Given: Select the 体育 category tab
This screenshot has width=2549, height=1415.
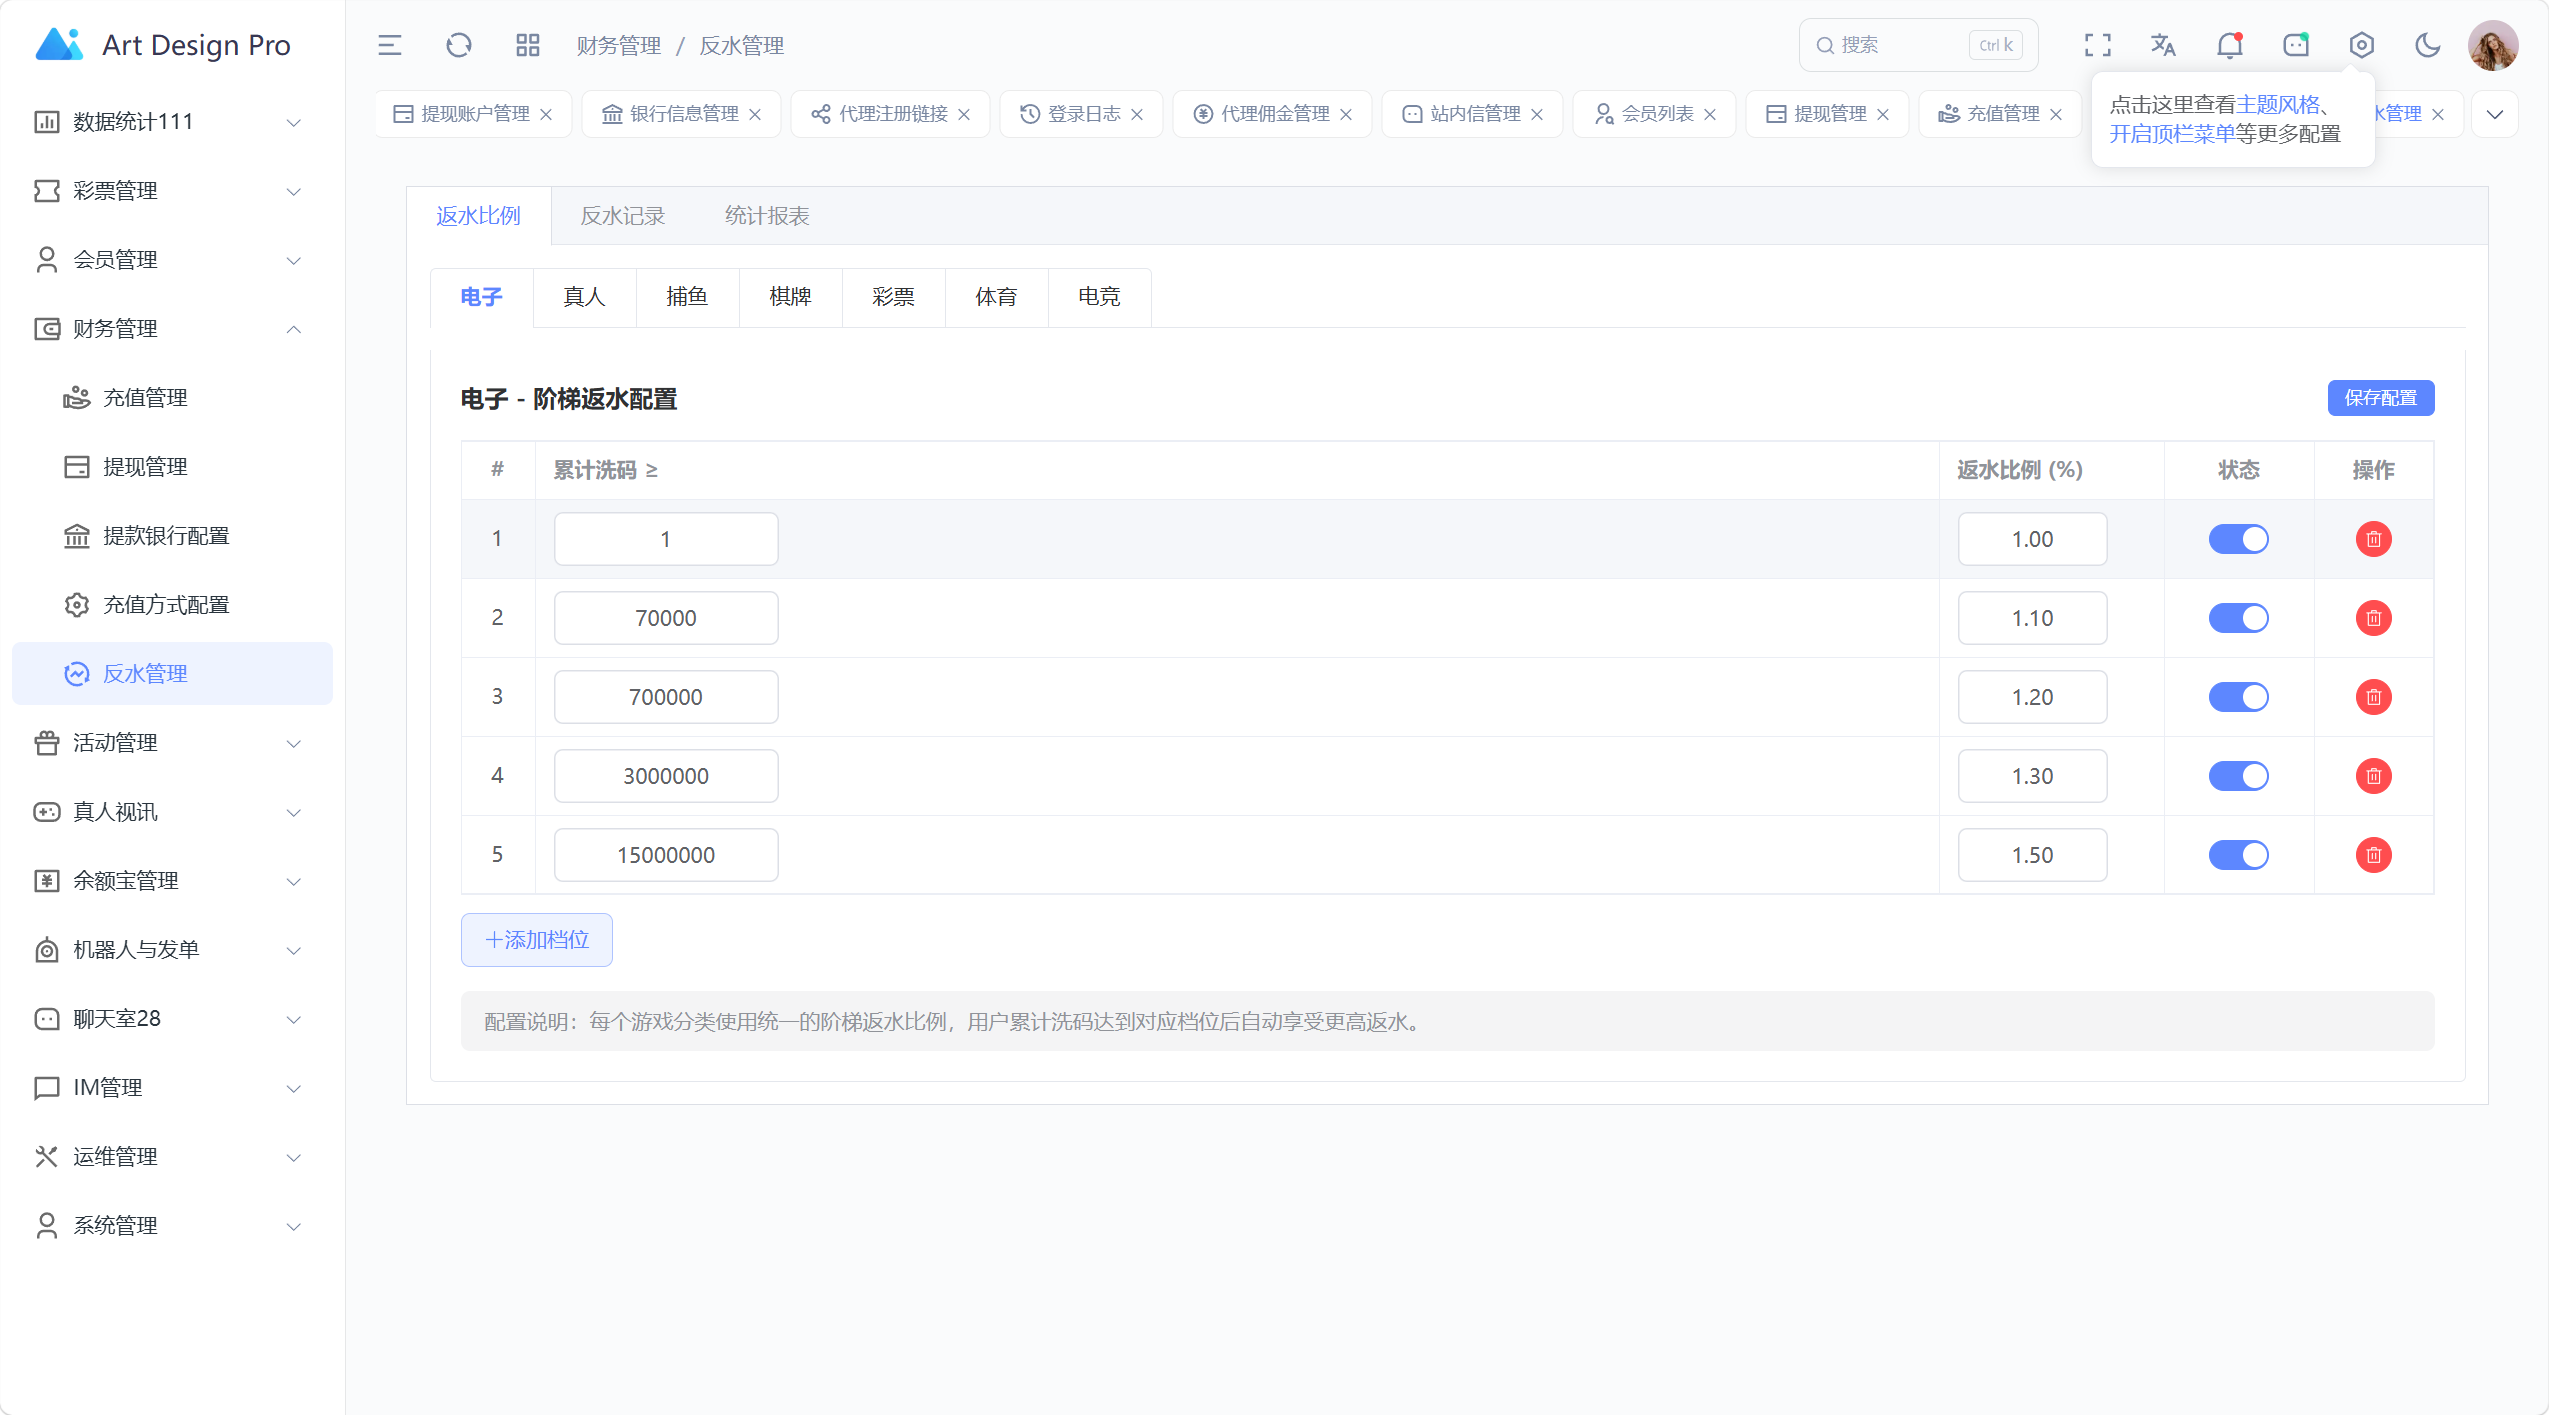Looking at the screenshot, I should coord(996,297).
